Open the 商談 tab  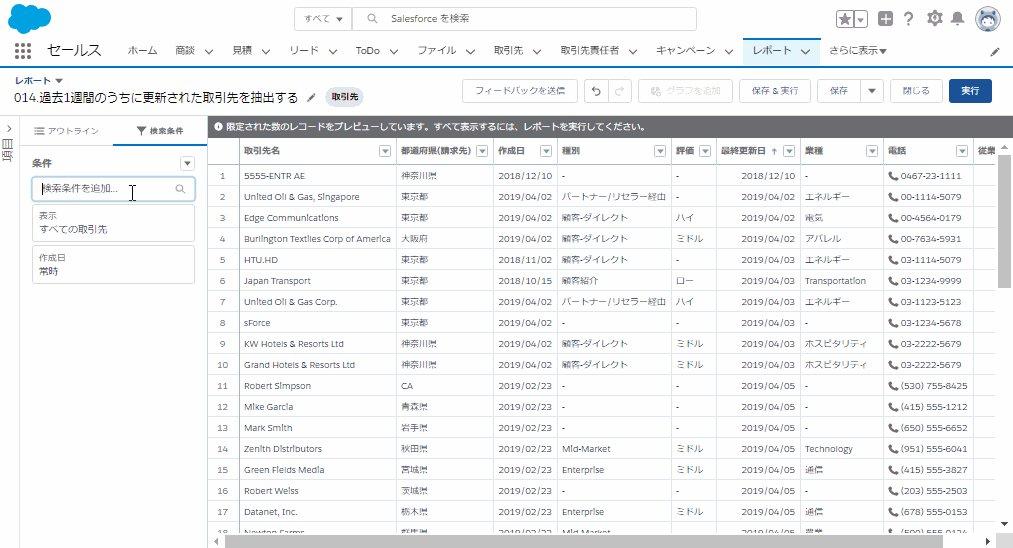[x=185, y=50]
